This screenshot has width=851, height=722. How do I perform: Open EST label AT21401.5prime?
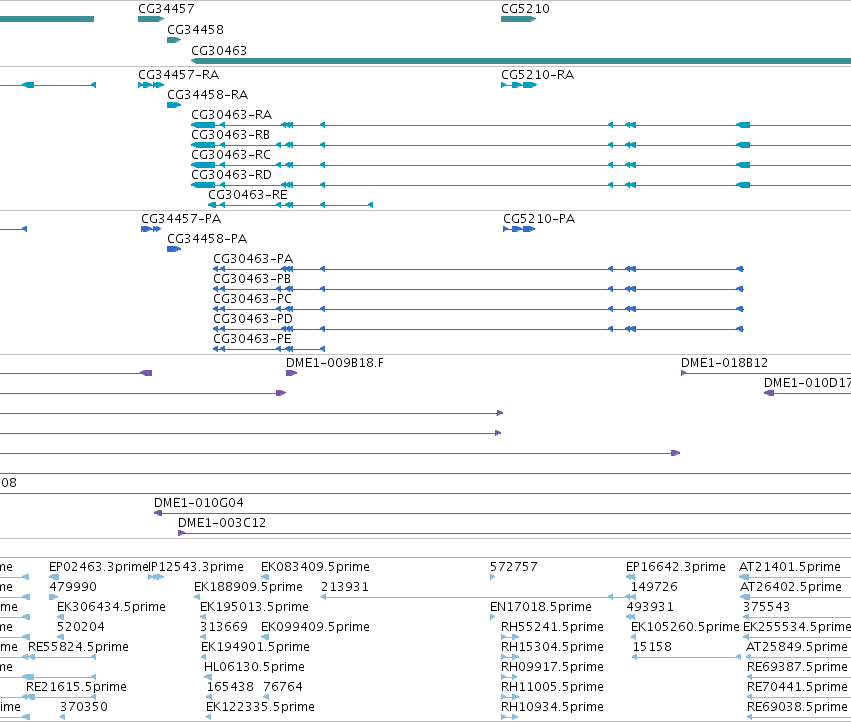(x=790, y=567)
